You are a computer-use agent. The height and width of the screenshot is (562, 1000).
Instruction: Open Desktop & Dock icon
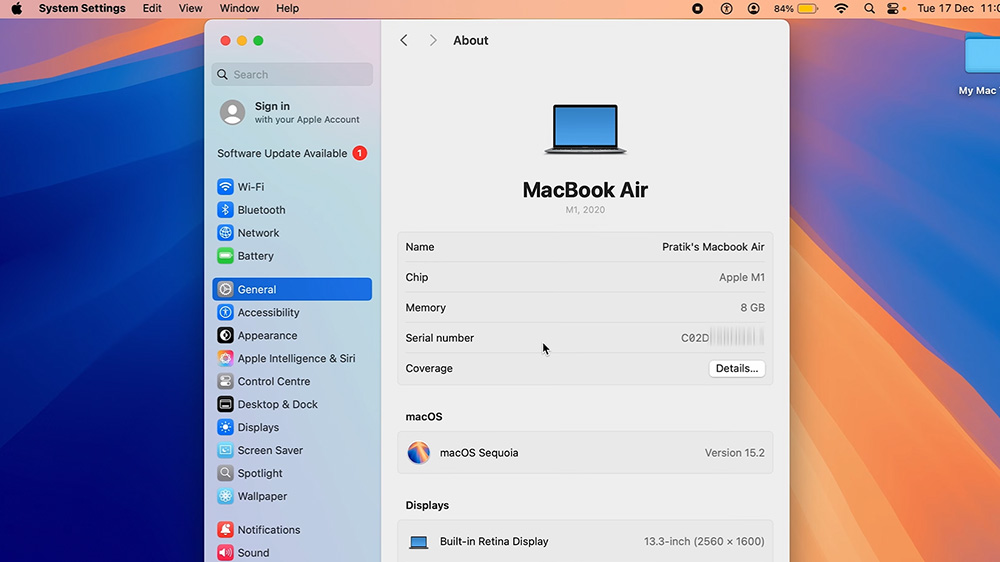225,404
